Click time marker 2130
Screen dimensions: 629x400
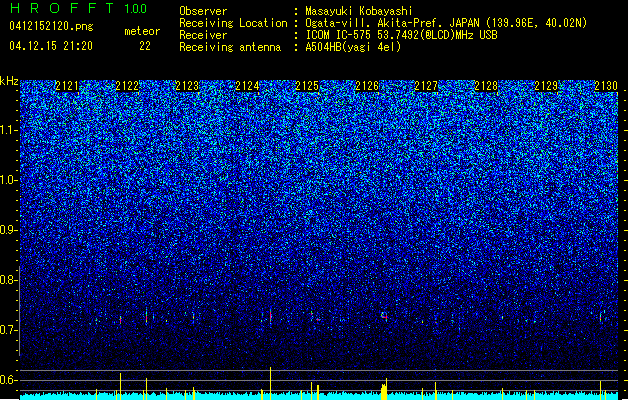click(606, 86)
